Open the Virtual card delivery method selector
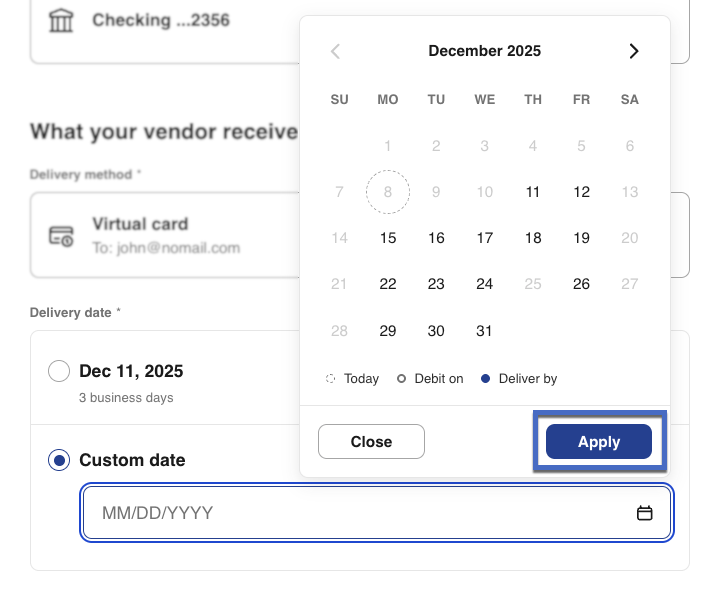This screenshot has height=593, width=709. [160, 235]
